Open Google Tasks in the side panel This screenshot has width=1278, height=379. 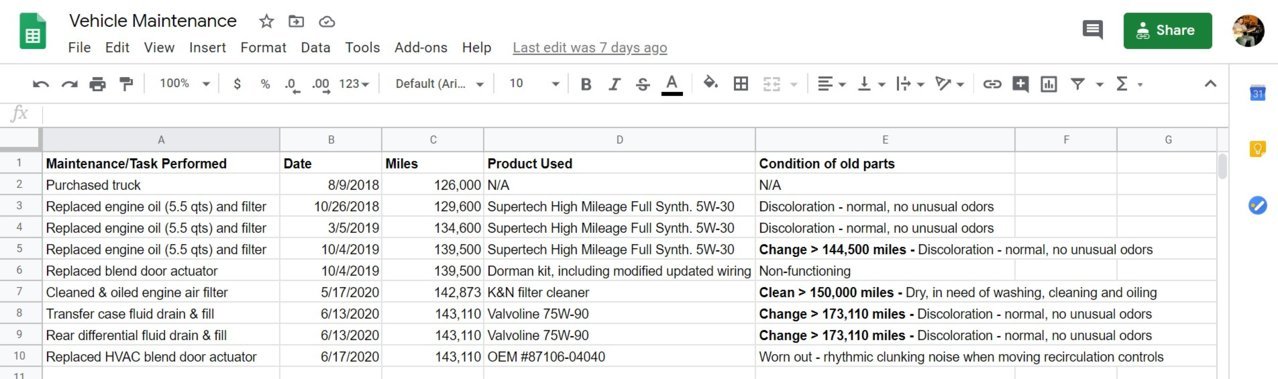click(x=1258, y=205)
